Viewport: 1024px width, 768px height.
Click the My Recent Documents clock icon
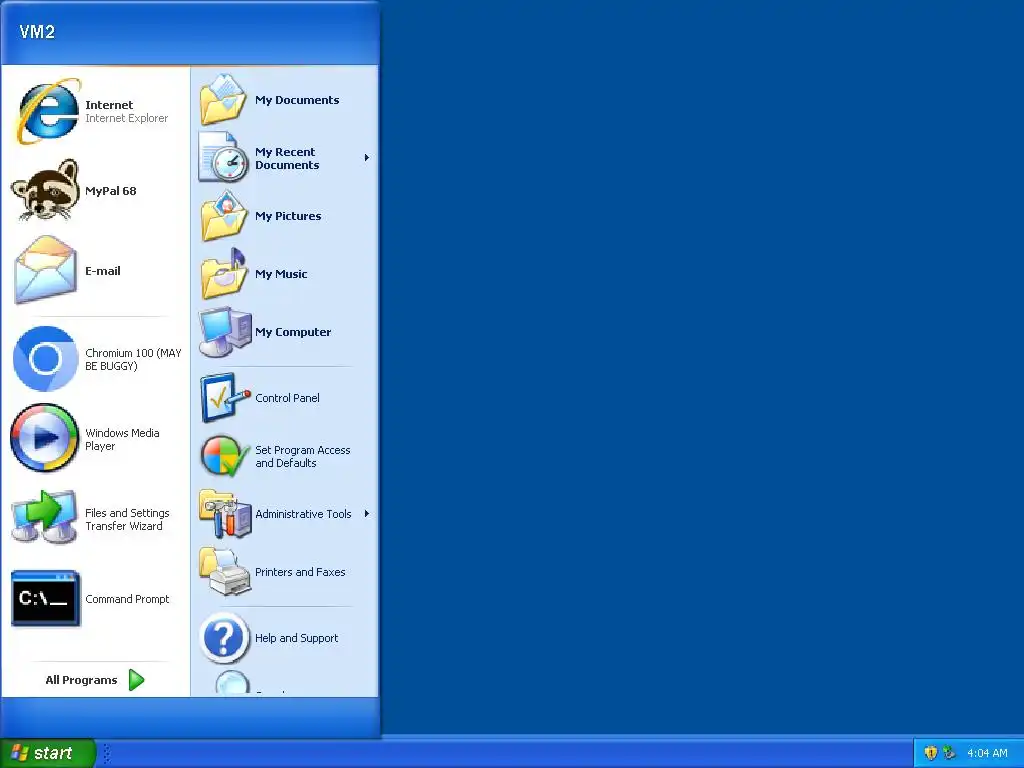[x=223, y=157]
